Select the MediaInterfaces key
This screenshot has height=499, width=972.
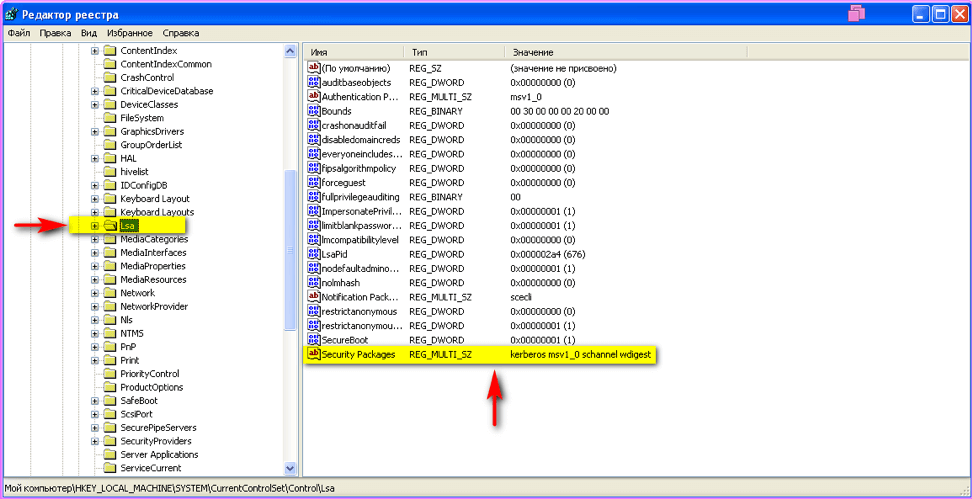pyautogui.click(x=153, y=252)
